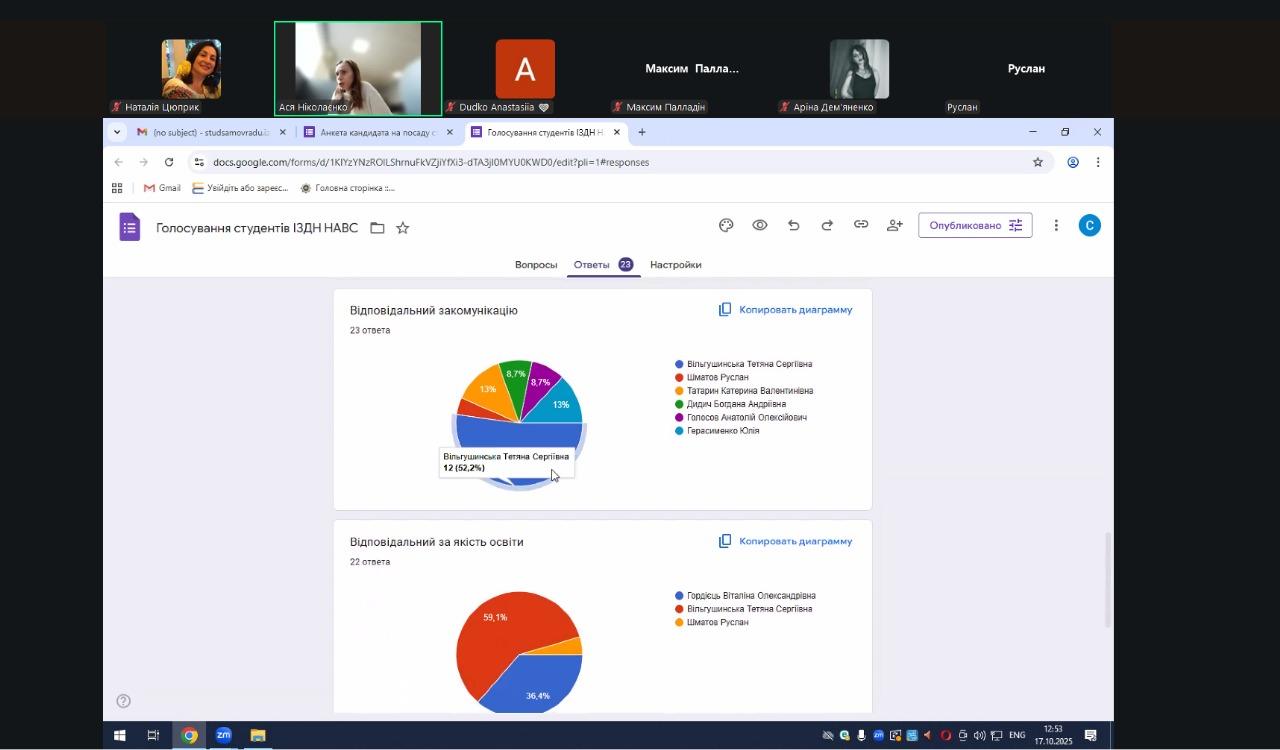Move form using the folder icon
The image size is (1280, 750).
[377, 228]
